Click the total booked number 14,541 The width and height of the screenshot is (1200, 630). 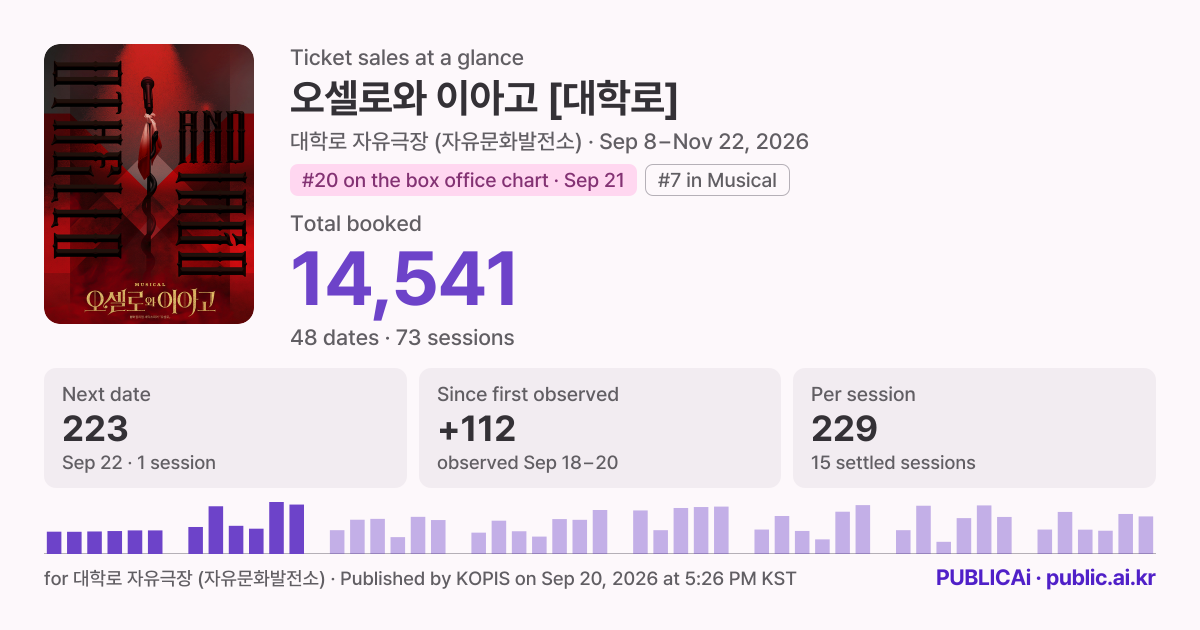pyautogui.click(x=404, y=277)
